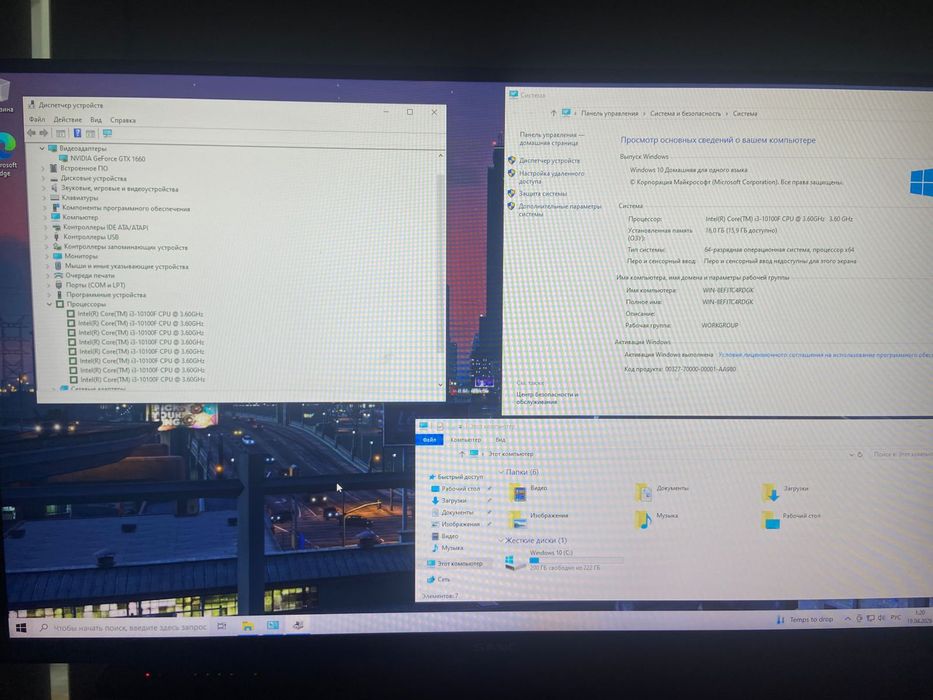
Task: Open Действие menu in Device Manager
Action: click(x=67, y=120)
